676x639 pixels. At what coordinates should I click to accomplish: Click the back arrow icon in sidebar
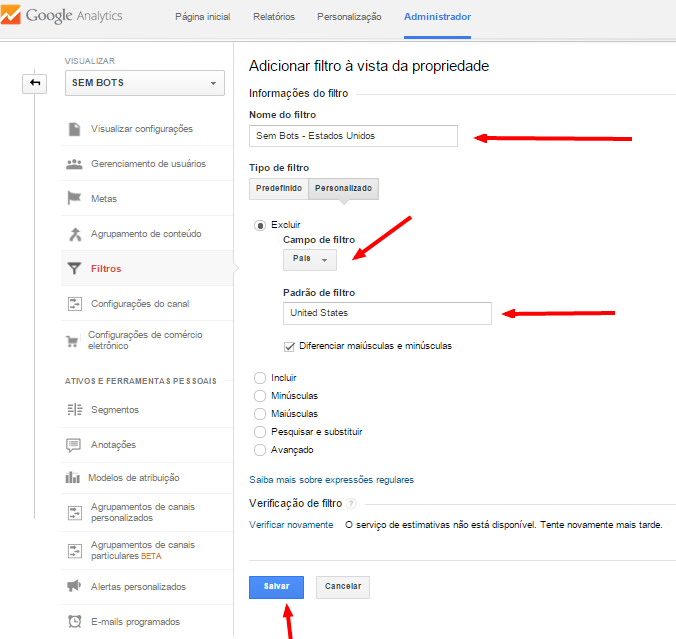(x=35, y=83)
